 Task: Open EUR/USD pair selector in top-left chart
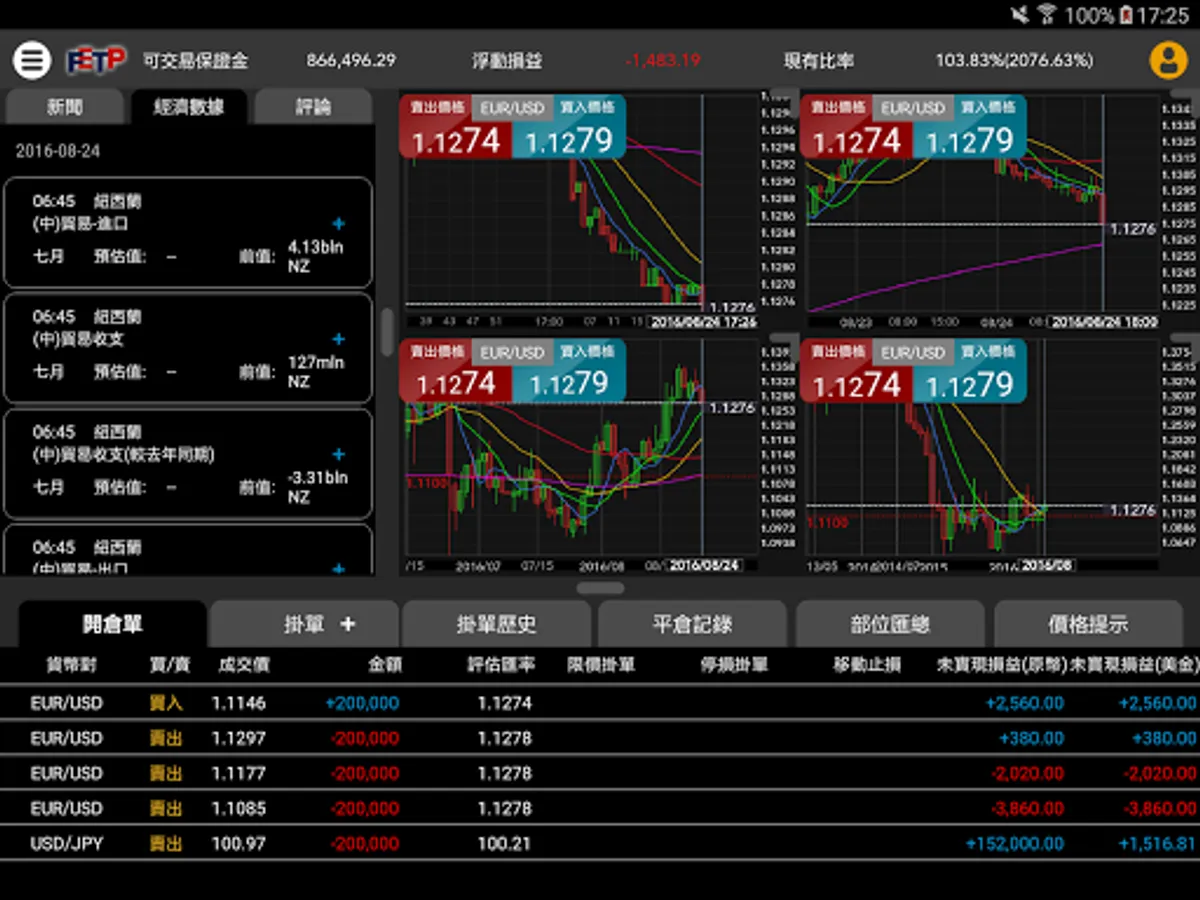pyautogui.click(x=512, y=106)
